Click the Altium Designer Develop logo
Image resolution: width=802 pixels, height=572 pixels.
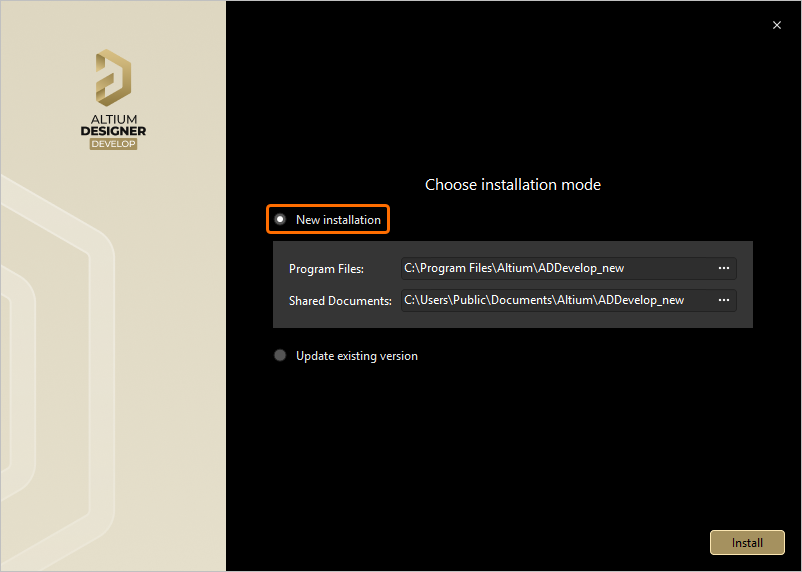(x=114, y=100)
